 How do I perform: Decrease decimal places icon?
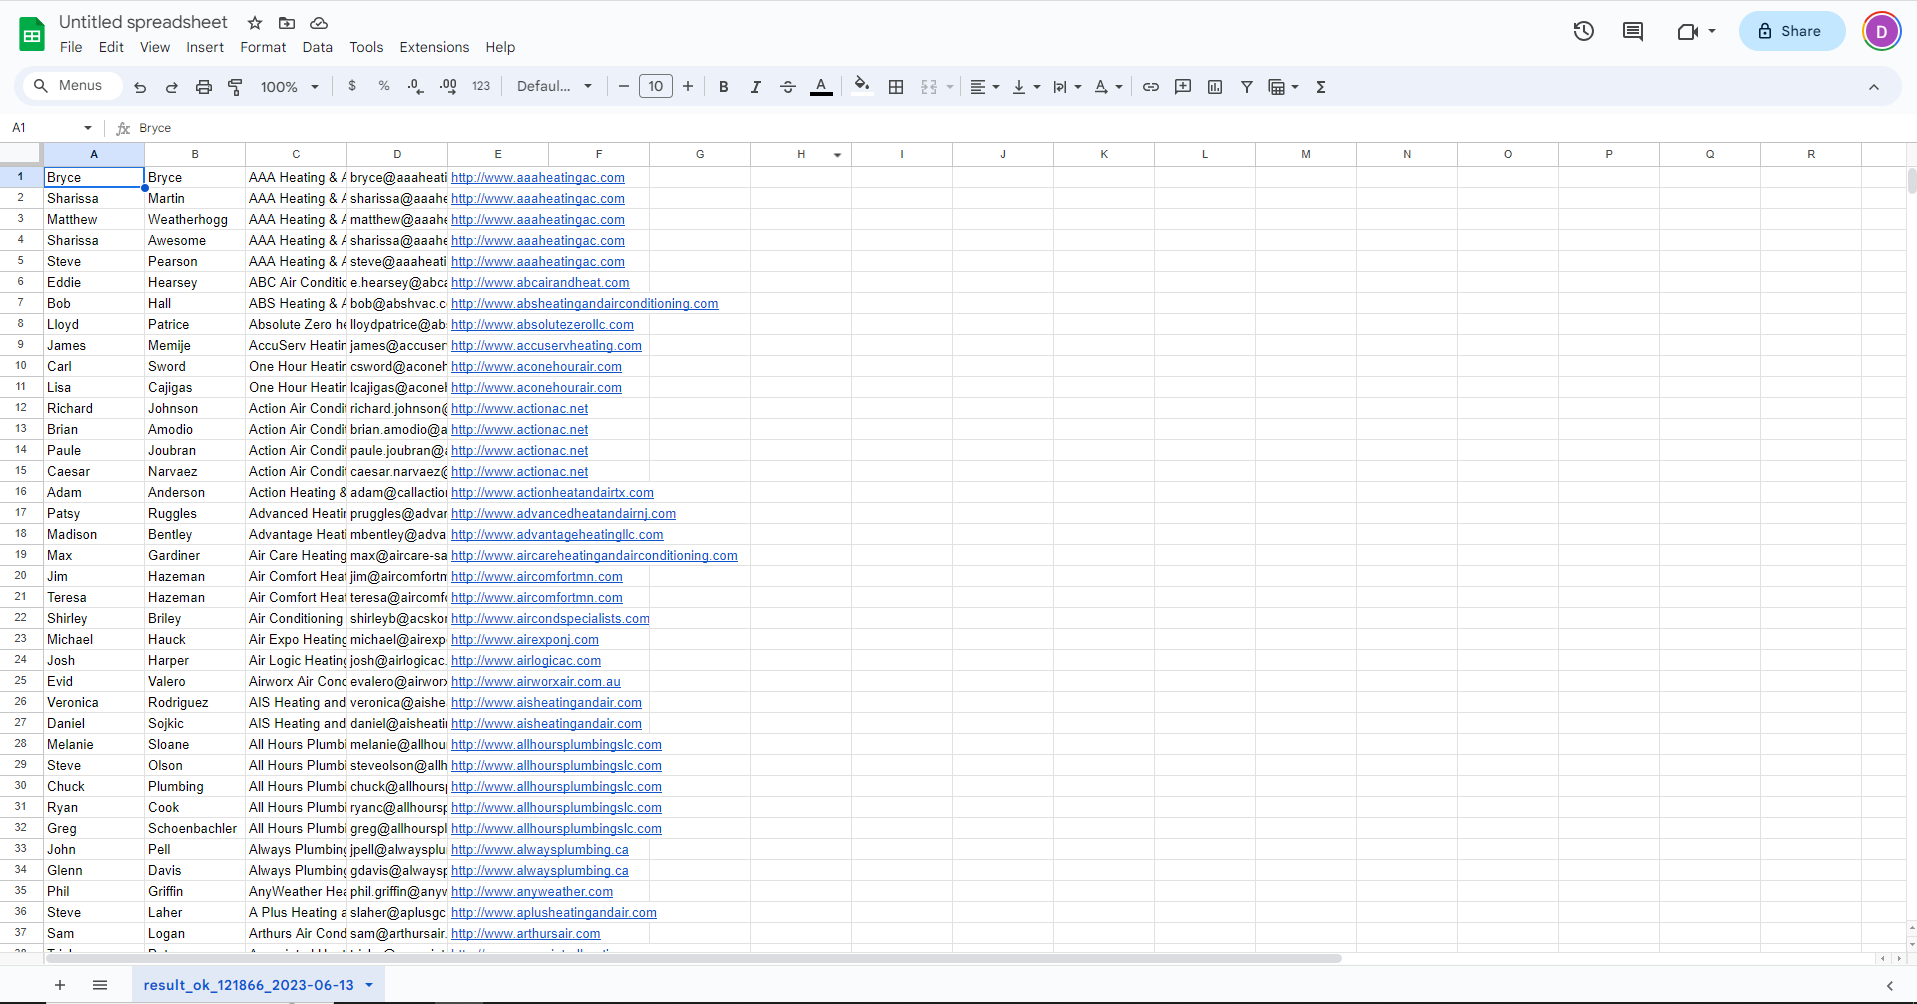click(x=416, y=87)
